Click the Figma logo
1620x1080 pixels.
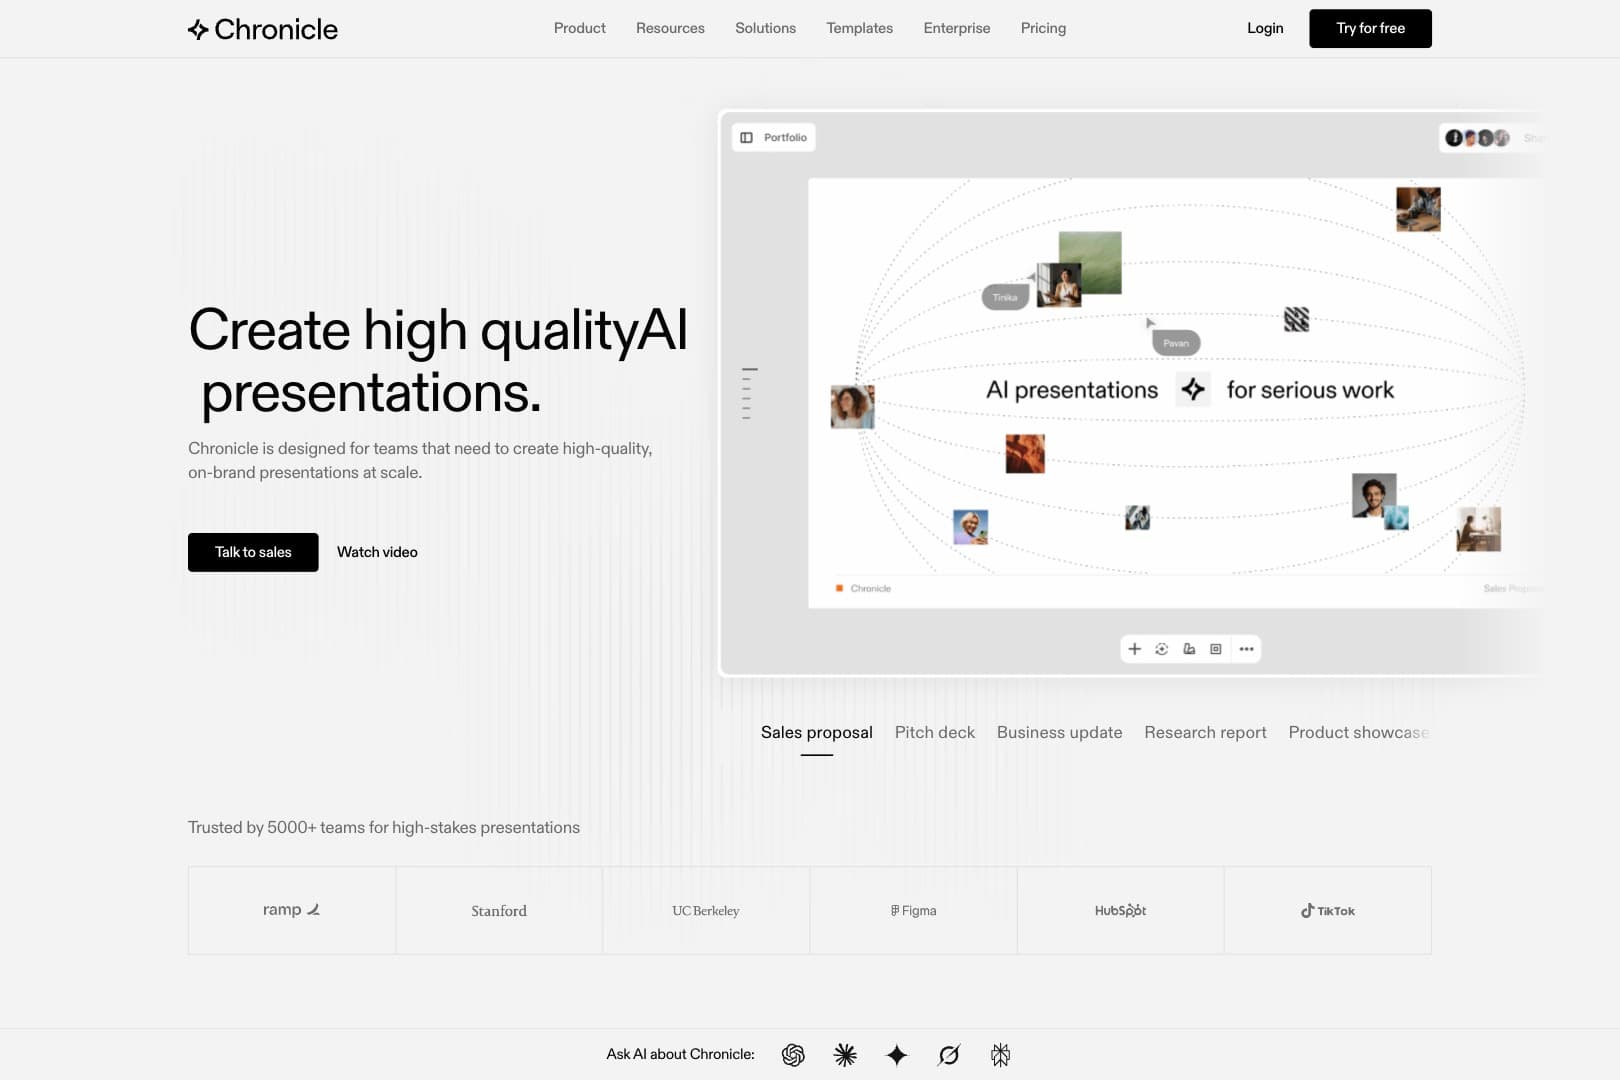click(913, 911)
